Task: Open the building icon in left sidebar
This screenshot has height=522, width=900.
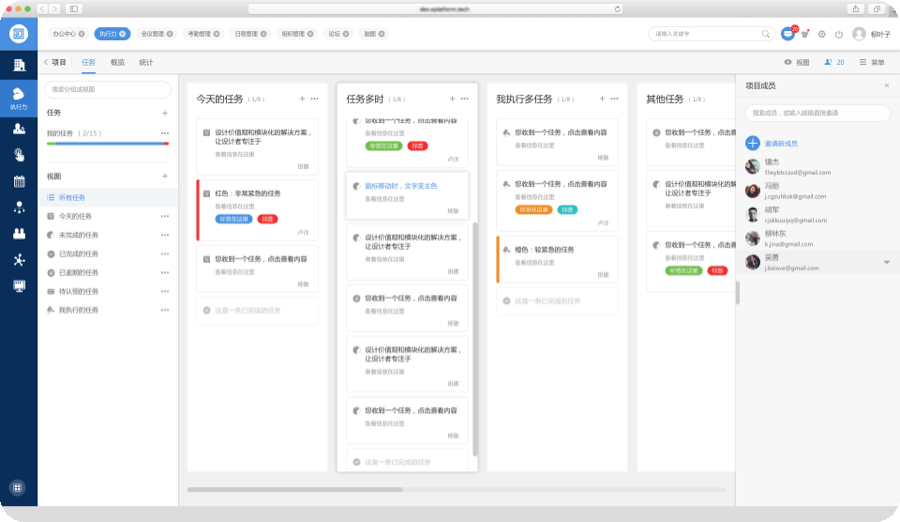Action: [19, 65]
